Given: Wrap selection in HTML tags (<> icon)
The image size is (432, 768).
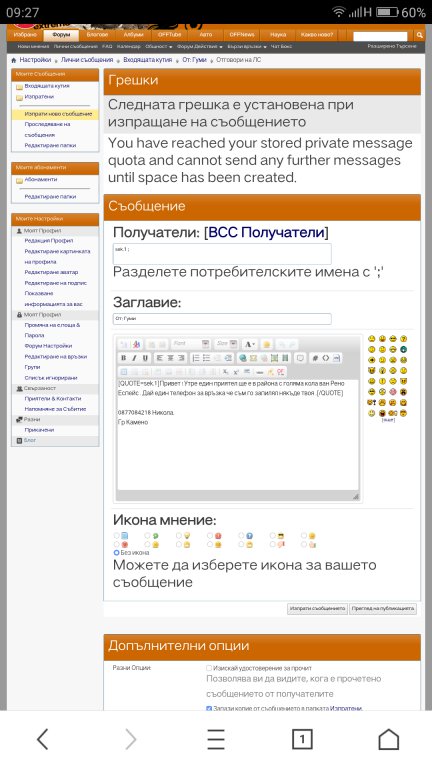Looking at the screenshot, I should (x=326, y=358).
